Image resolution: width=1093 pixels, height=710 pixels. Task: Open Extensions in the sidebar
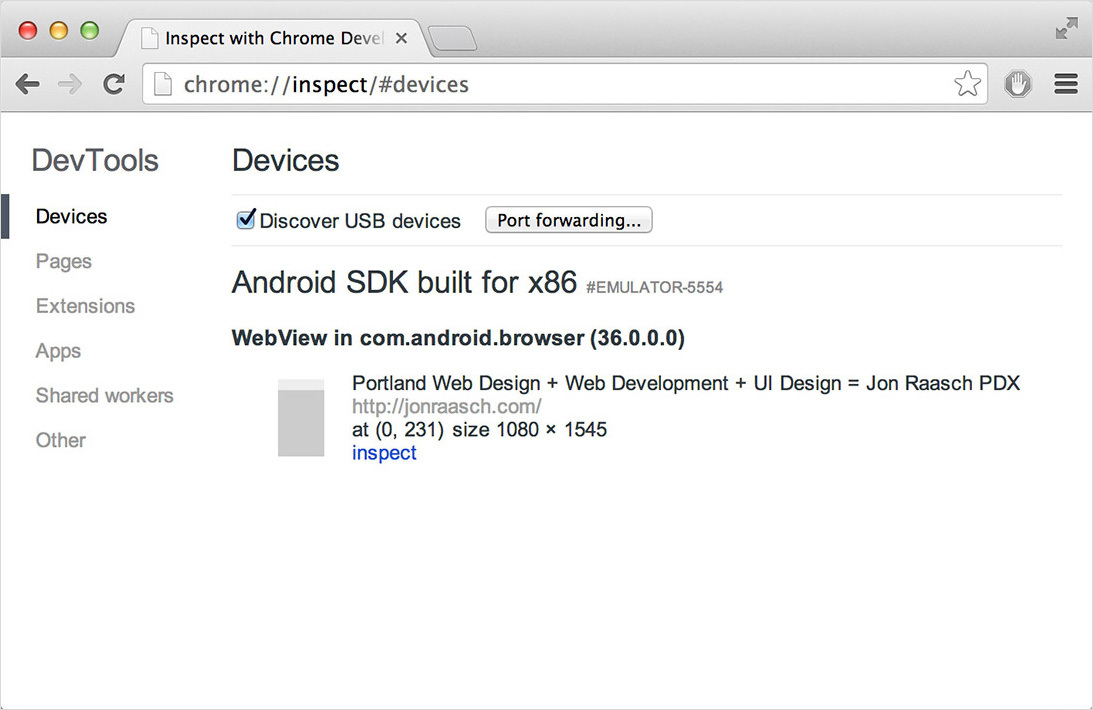pos(85,306)
